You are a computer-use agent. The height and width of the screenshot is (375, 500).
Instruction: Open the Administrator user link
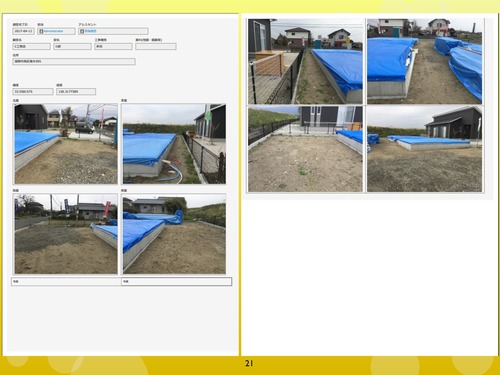point(53,31)
